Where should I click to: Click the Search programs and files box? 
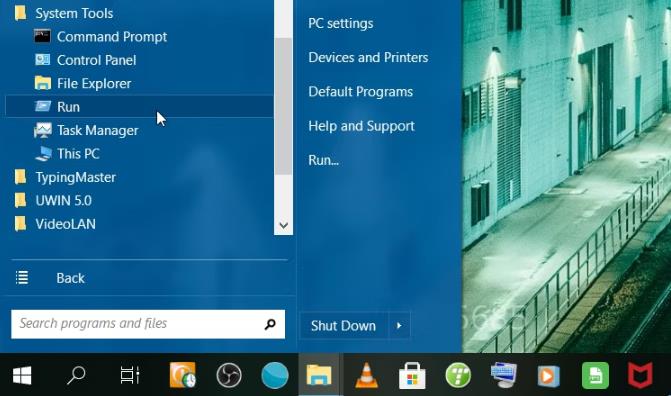tap(148, 324)
